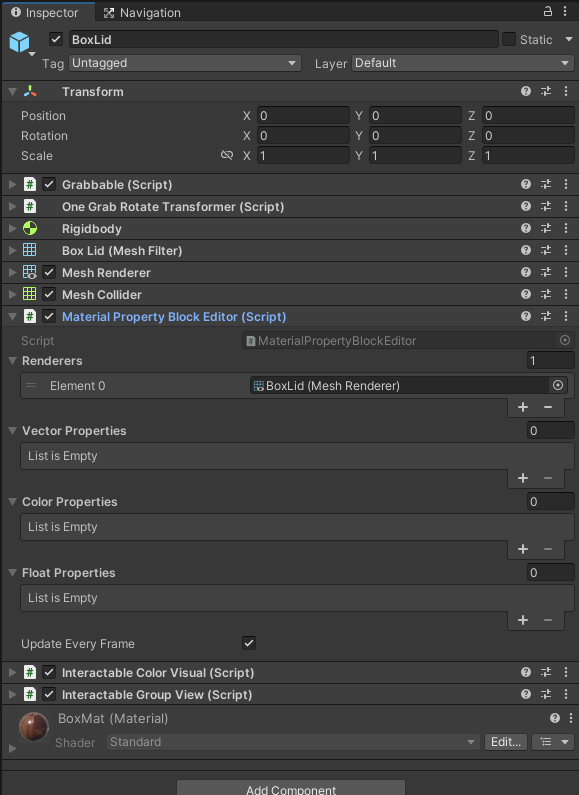Add a Vector Properties entry with plus
Viewport: 579px width, 795px height.
pos(523,478)
